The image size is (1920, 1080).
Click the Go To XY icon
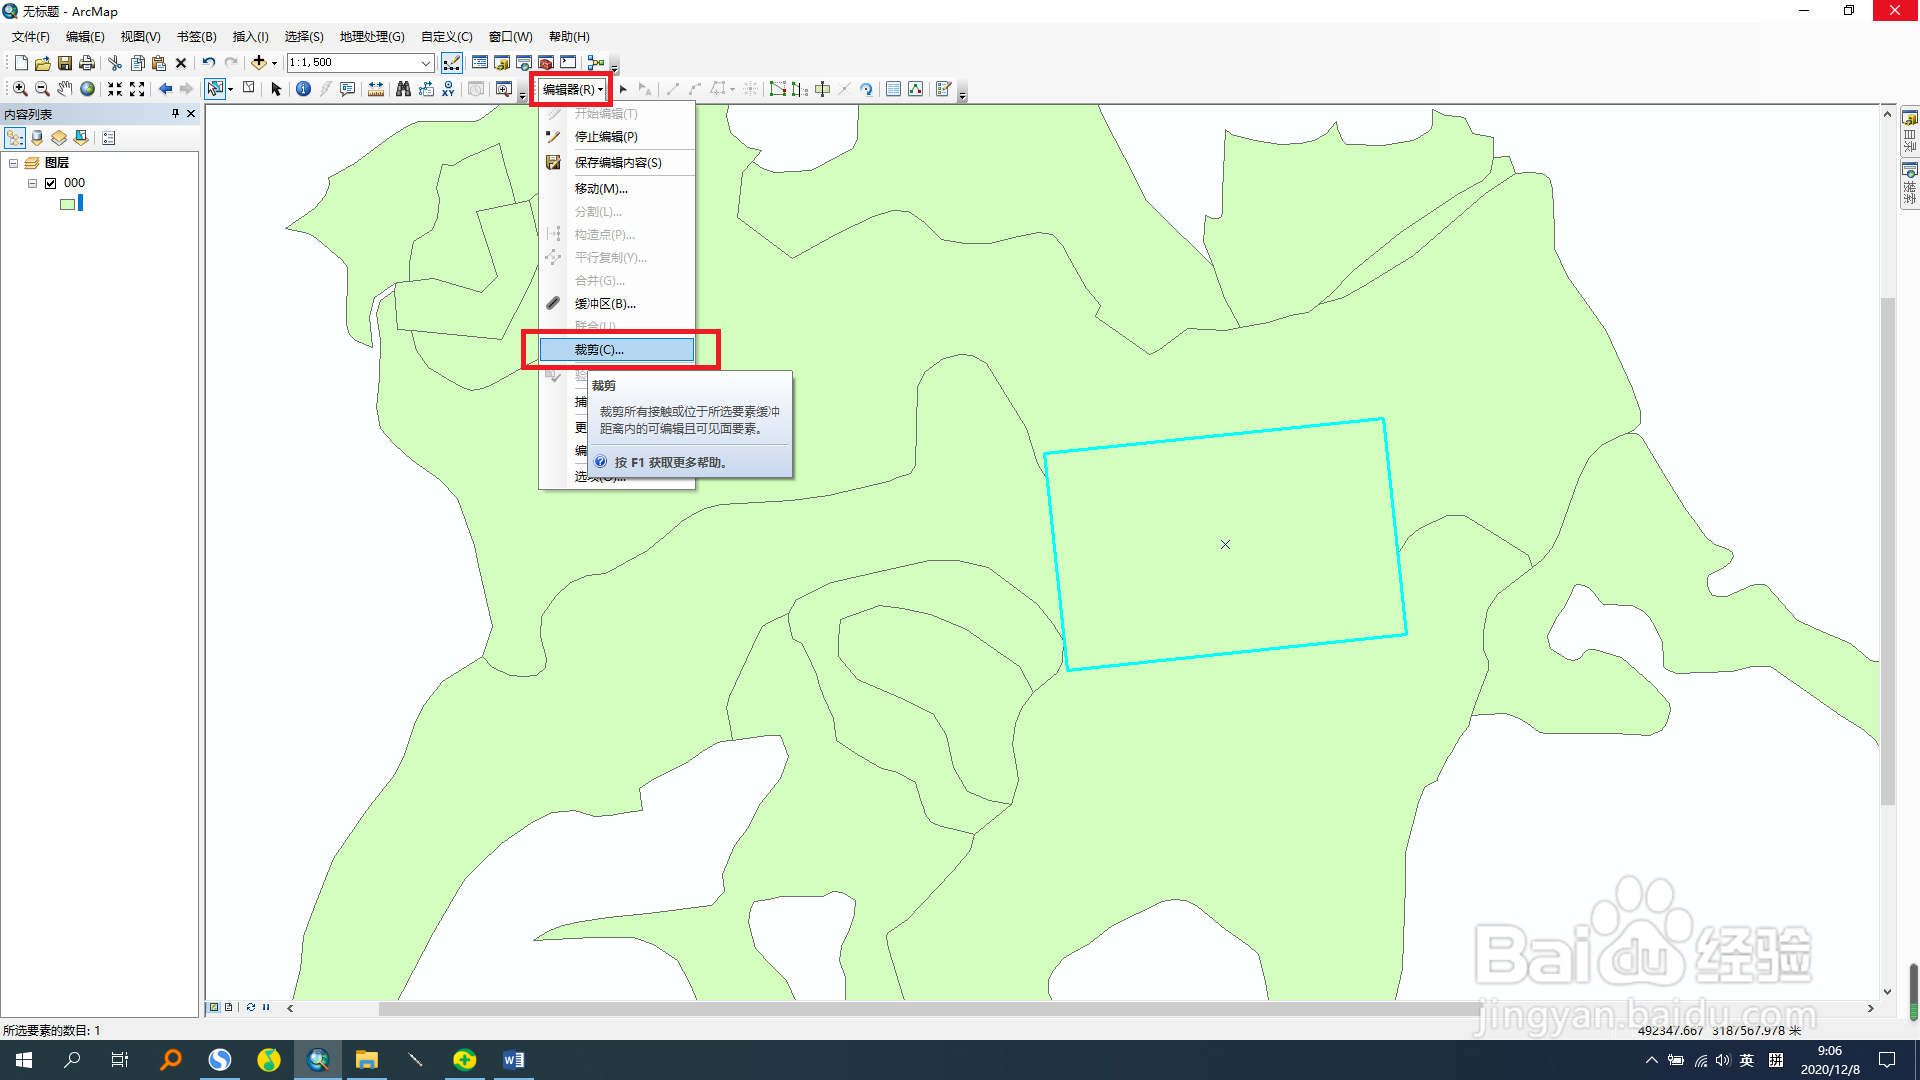pos(448,89)
